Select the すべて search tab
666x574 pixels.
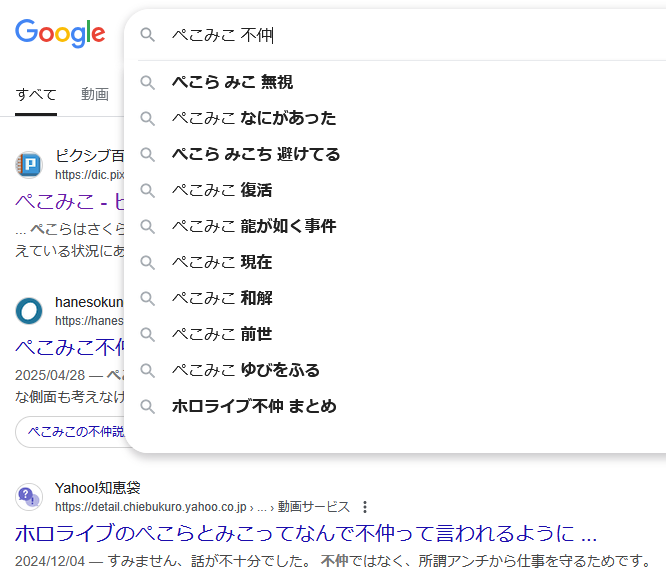(36, 95)
